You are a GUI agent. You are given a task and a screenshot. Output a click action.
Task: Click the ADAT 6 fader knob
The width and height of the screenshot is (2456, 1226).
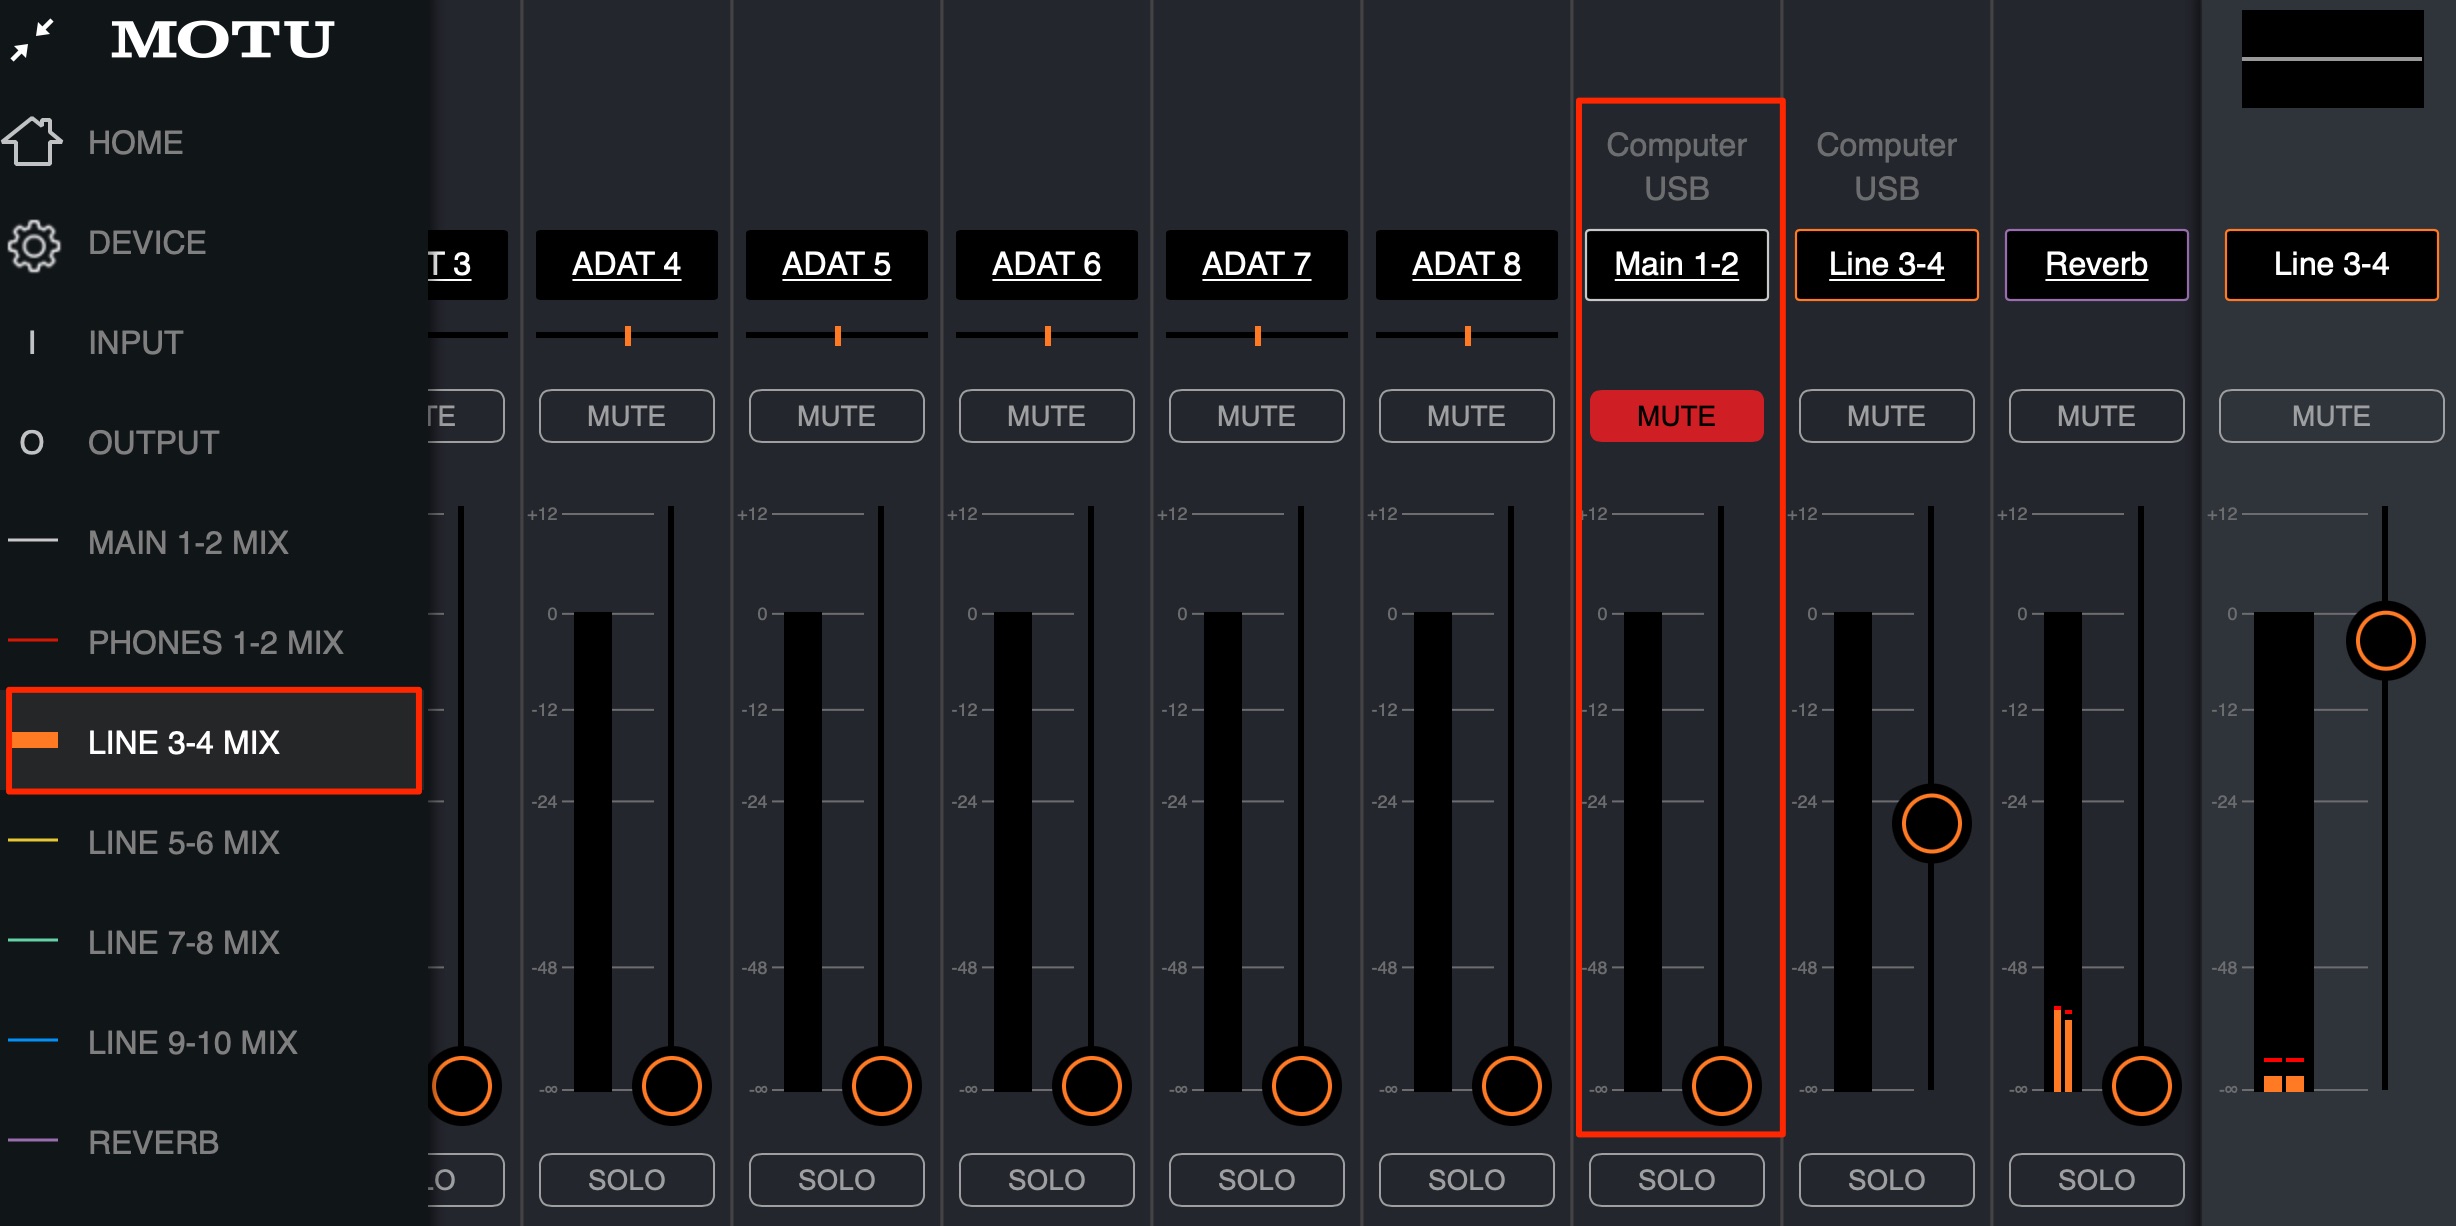pos(1091,1086)
